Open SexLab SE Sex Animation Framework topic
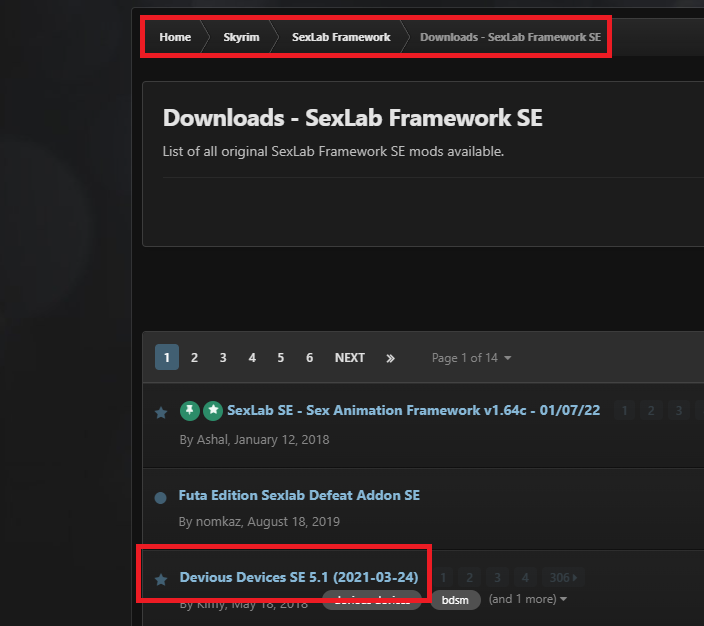Viewport: 704px width, 626px height. [414, 410]
